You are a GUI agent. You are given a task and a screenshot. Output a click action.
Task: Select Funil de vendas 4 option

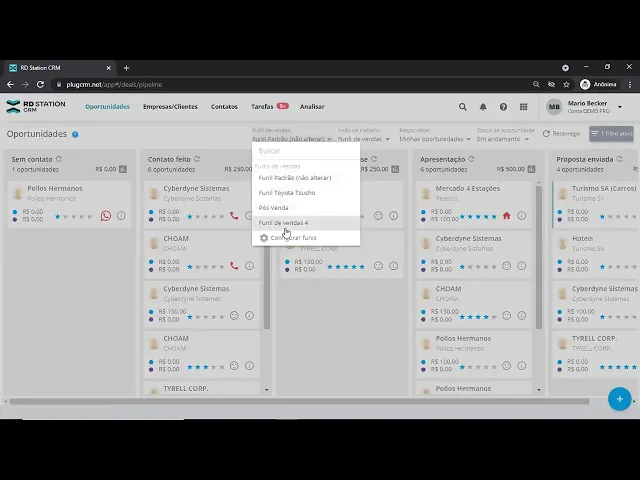(x=306, y=223)
